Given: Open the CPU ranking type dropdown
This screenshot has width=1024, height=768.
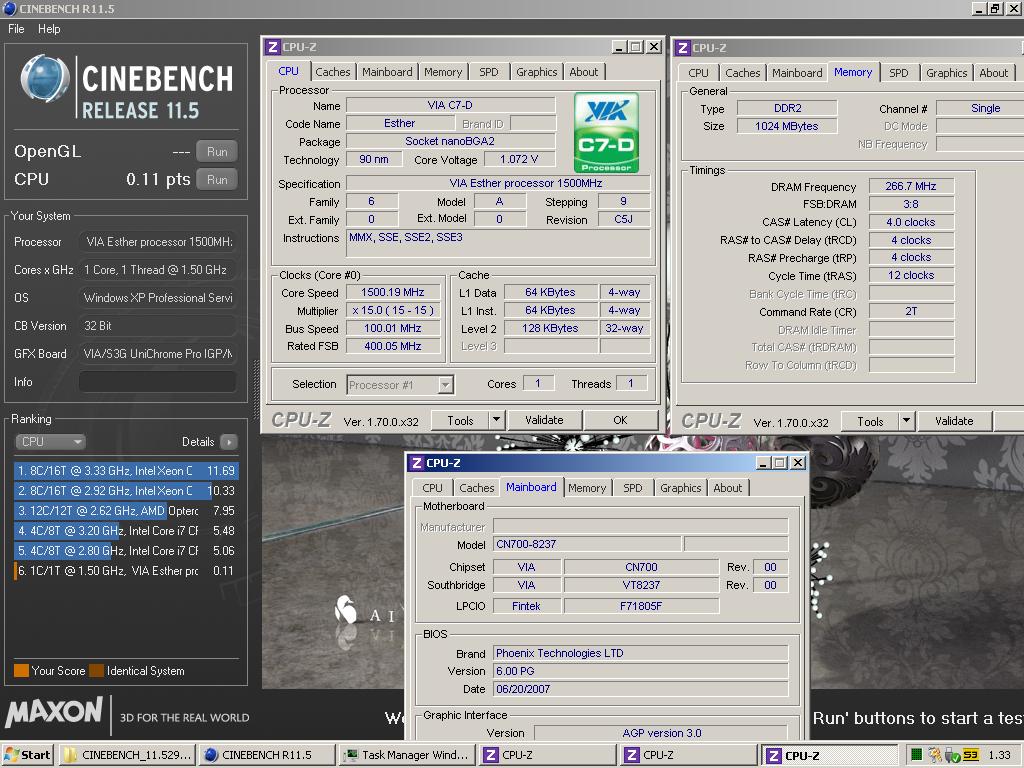Looking at the screenshot, I should point(50,442).
